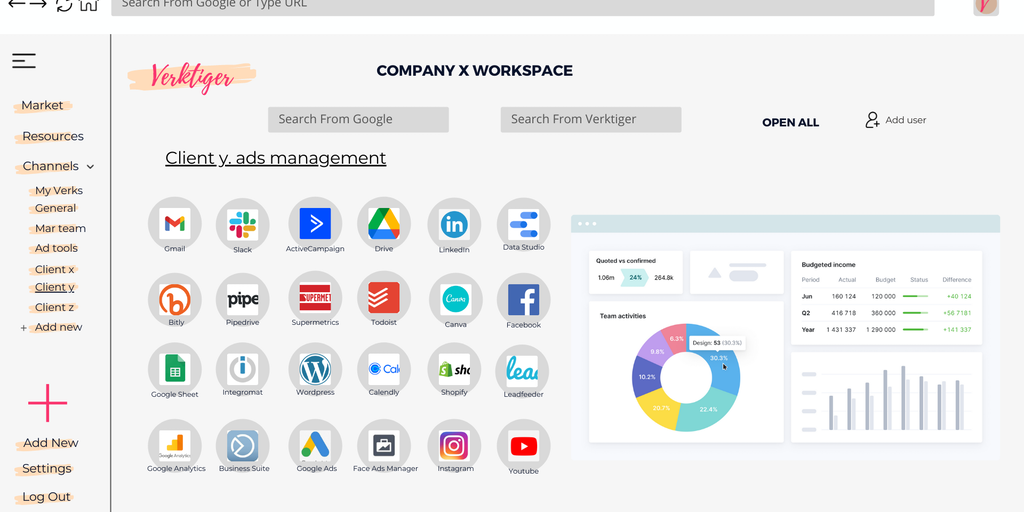Viewport: 1024px width, 512px height.
Task: Open the Google Ads icon
Action: tap(315, 446)
